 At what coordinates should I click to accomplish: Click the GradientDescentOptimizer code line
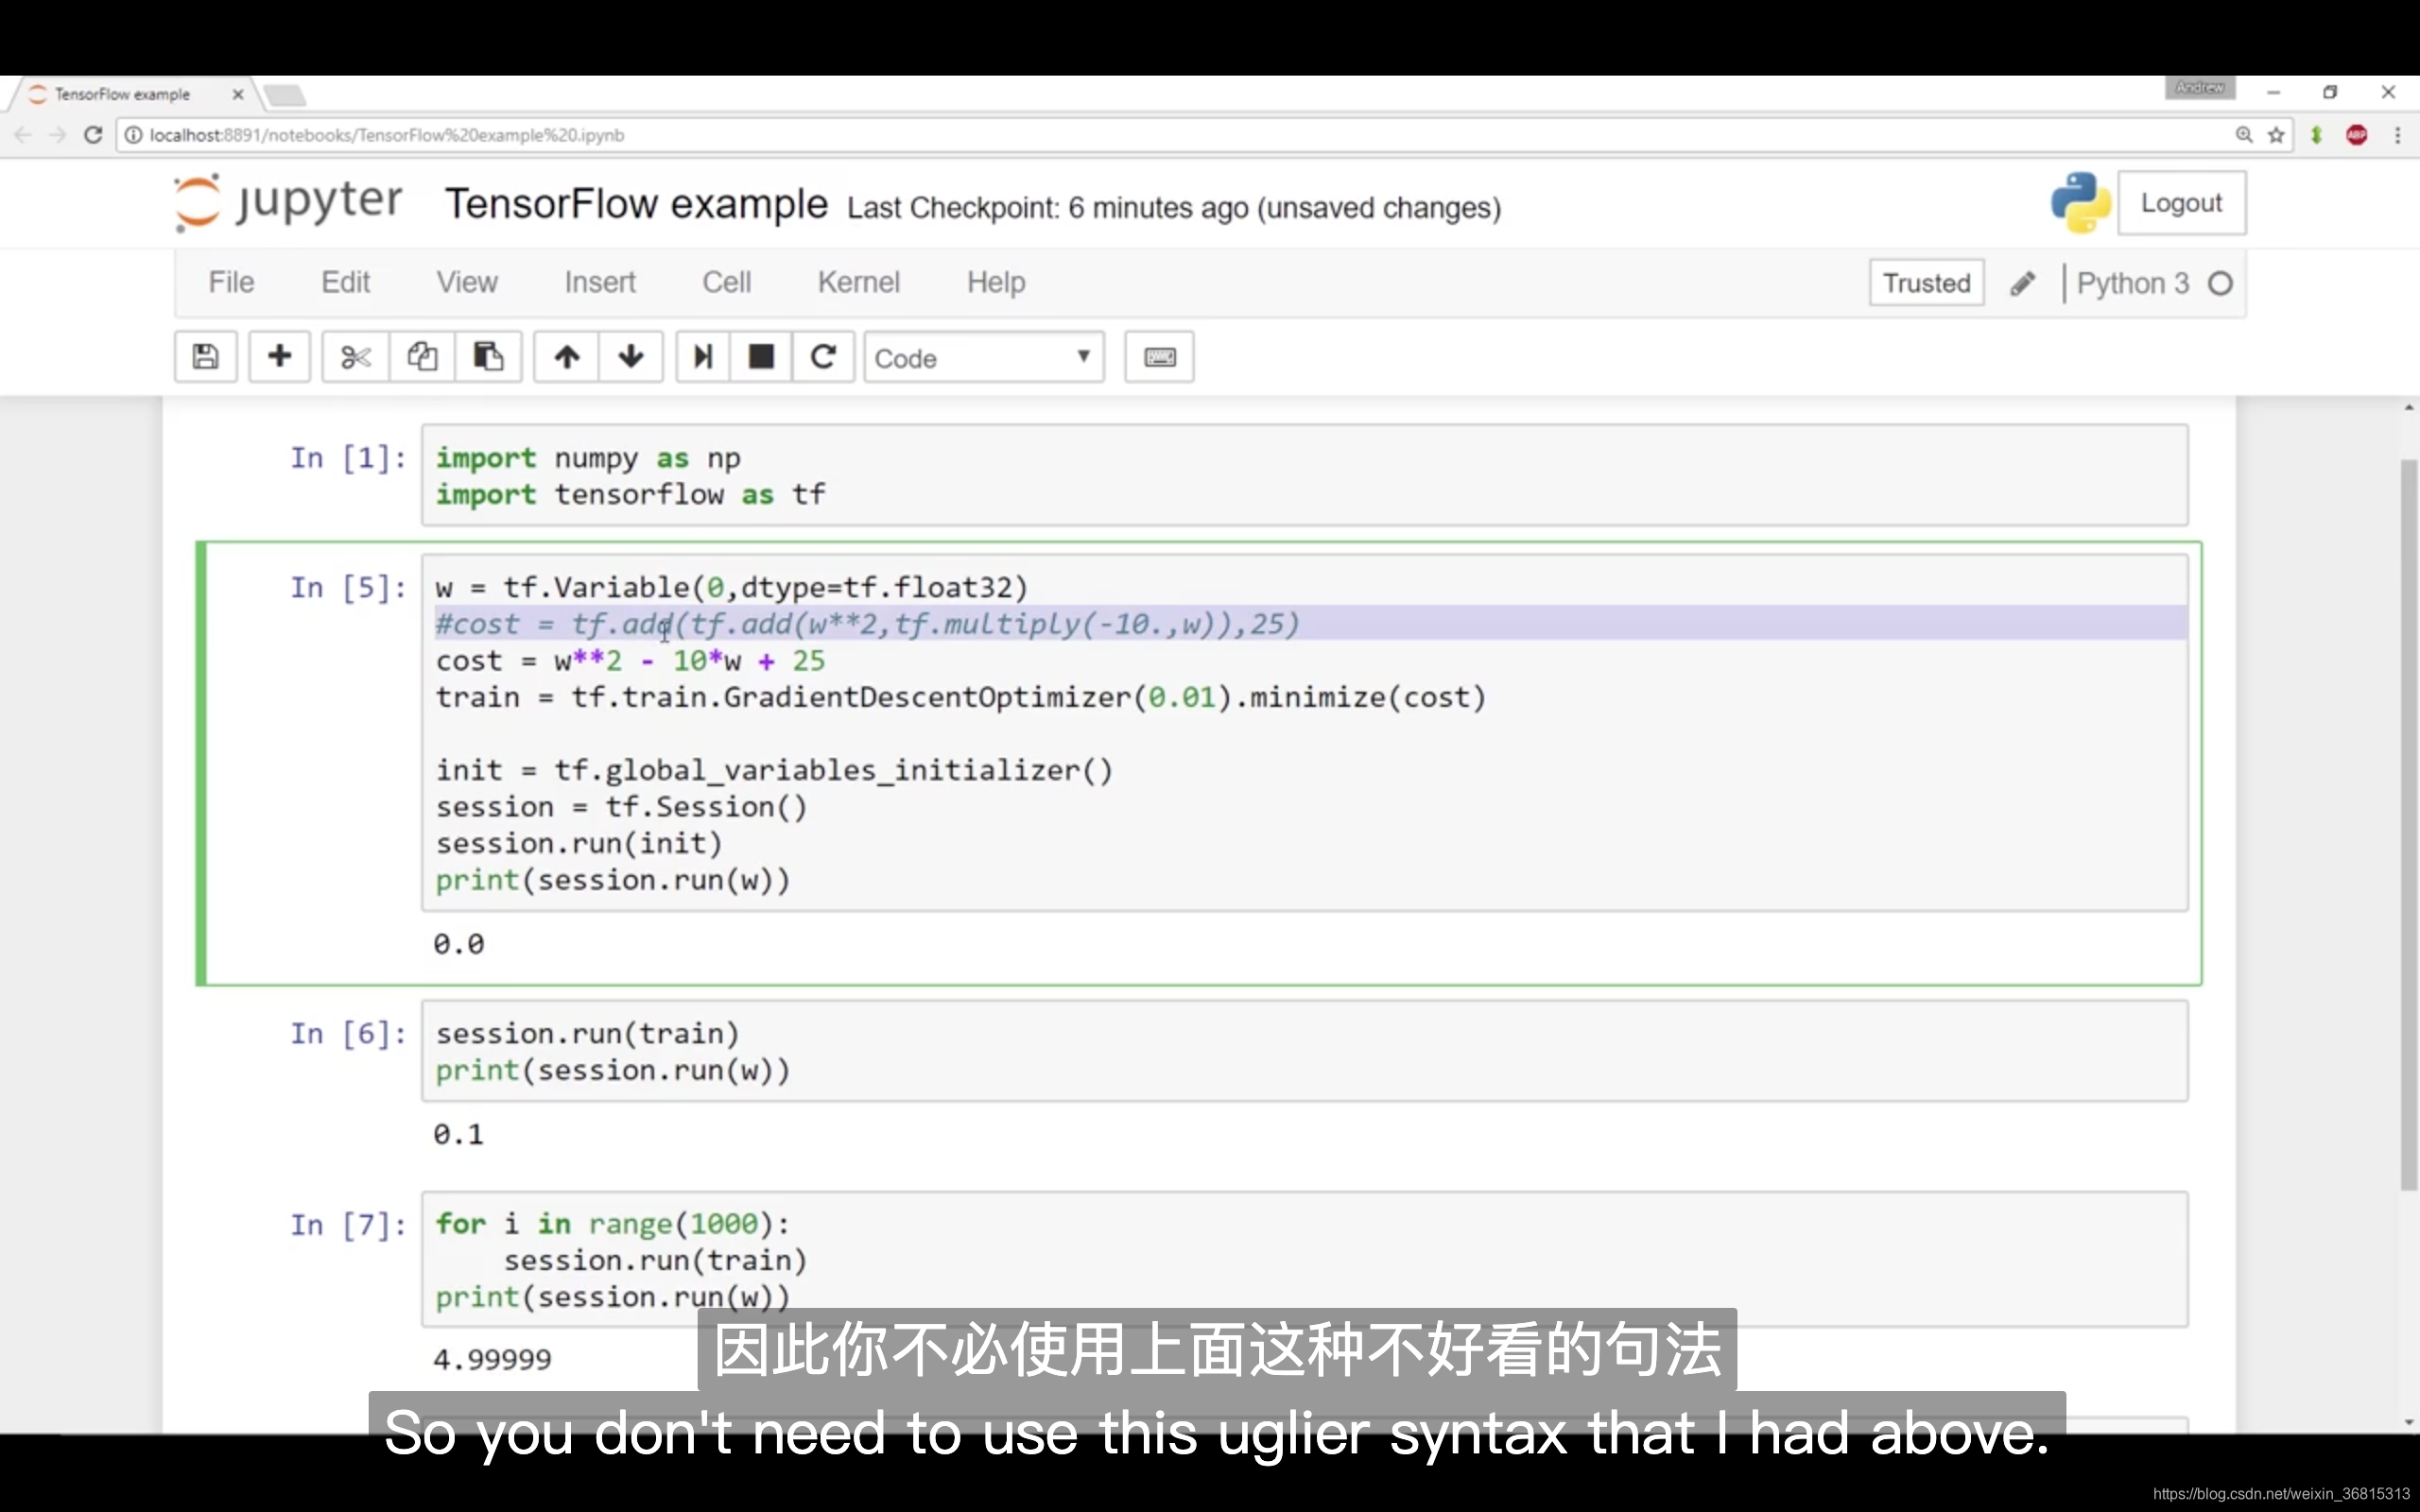tap(960, 697)
